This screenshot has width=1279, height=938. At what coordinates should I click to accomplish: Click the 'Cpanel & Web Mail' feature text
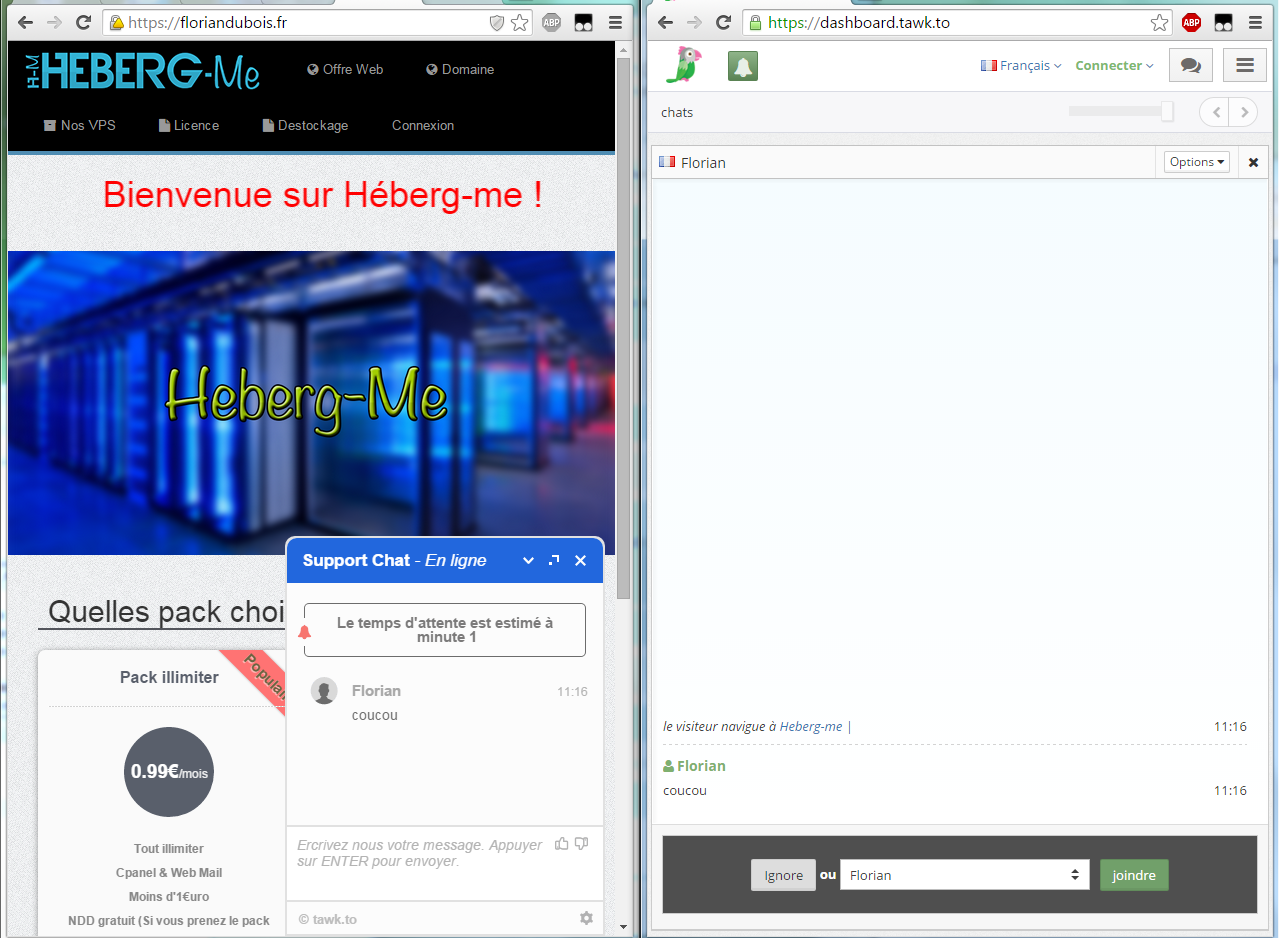(x=169, y=872)
